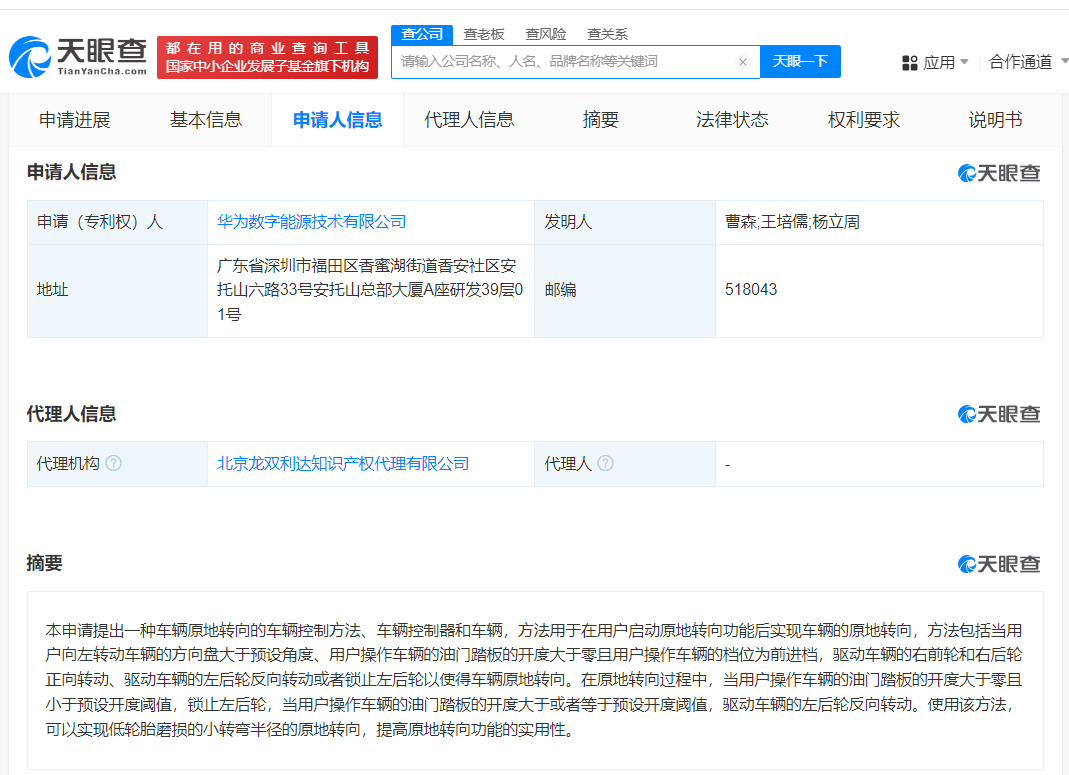Click the 应用 grid icon
The width and height of the screenshot is (1069, 775).
tap(910, 62)
